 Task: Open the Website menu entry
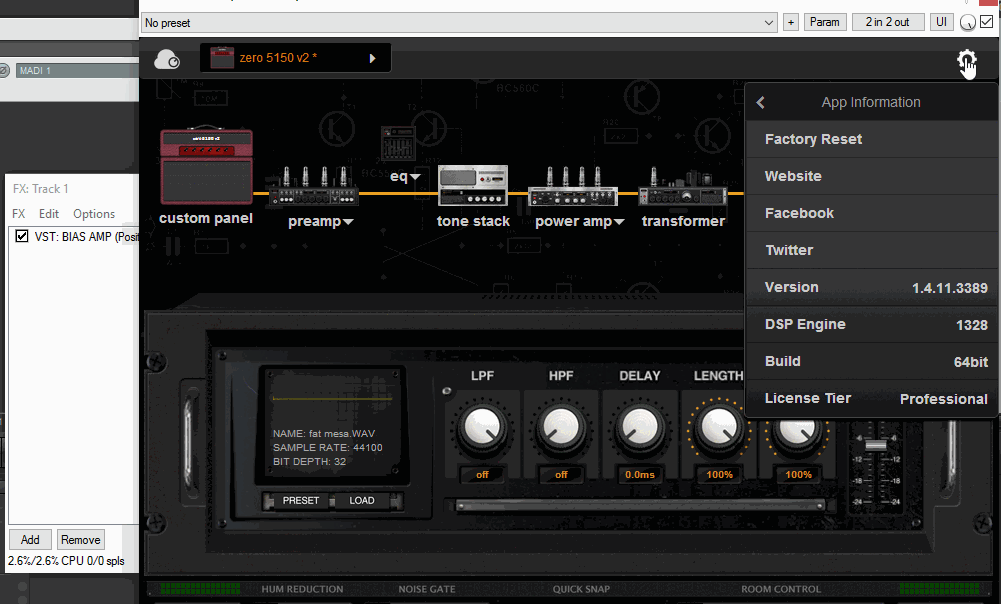tap(871, 176)
